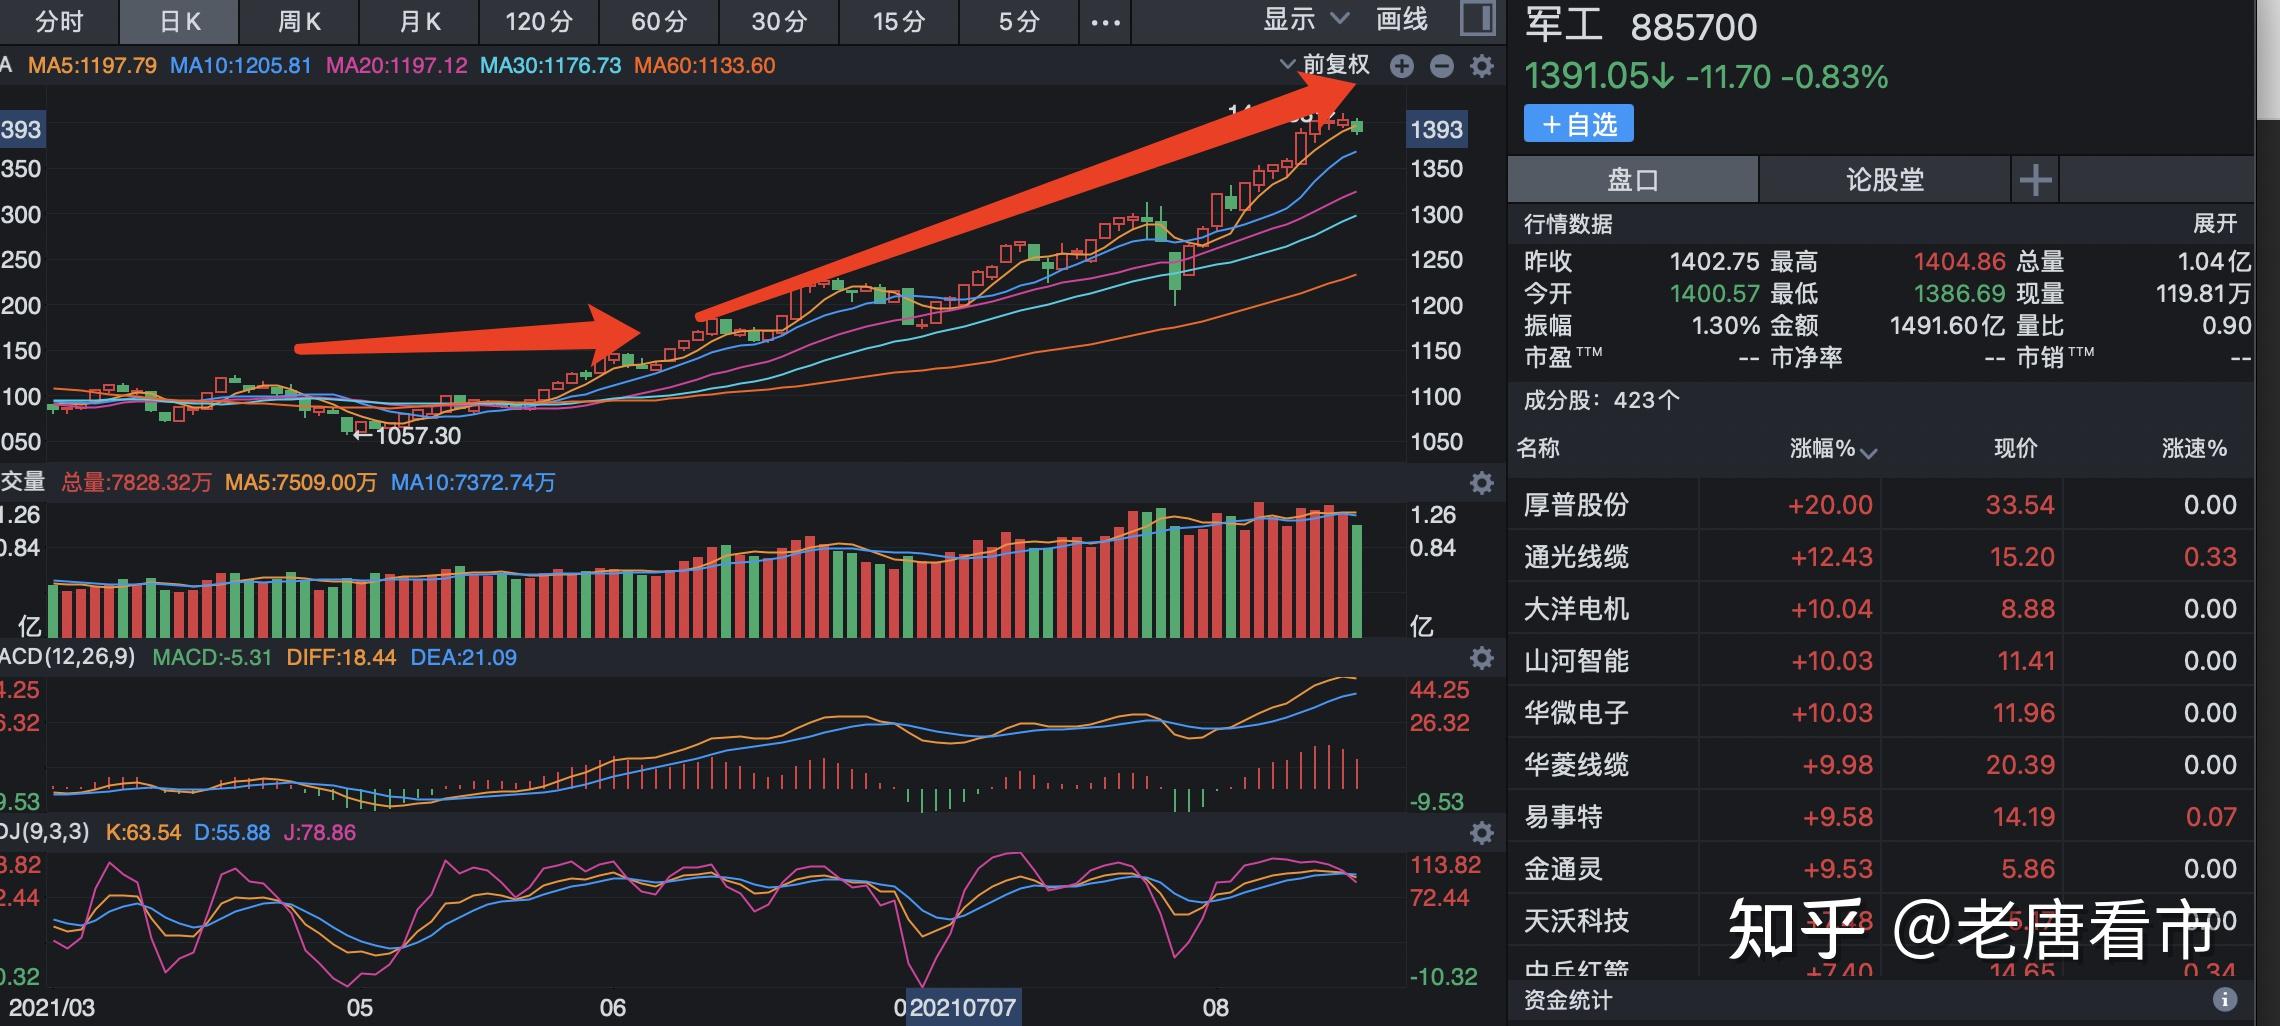2280x1026 pixels.
Task: Open main chart settings gear
Action: pos(1482,66)
